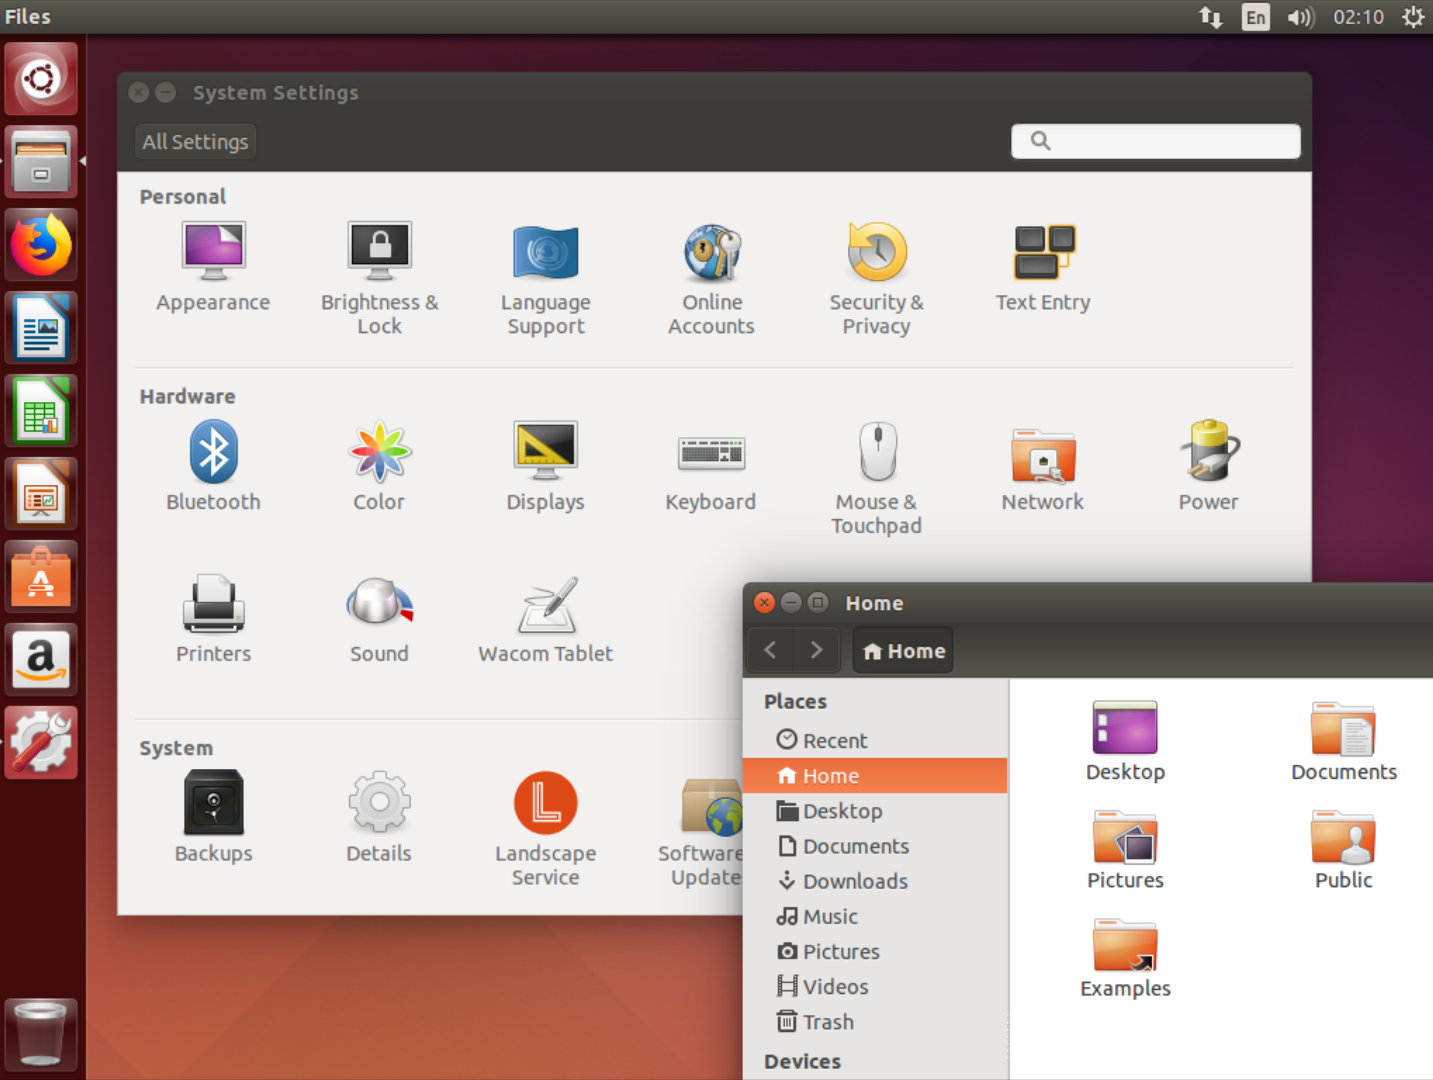Click the Home path button
This screenshot has width=1433, height=1080.
904,651
